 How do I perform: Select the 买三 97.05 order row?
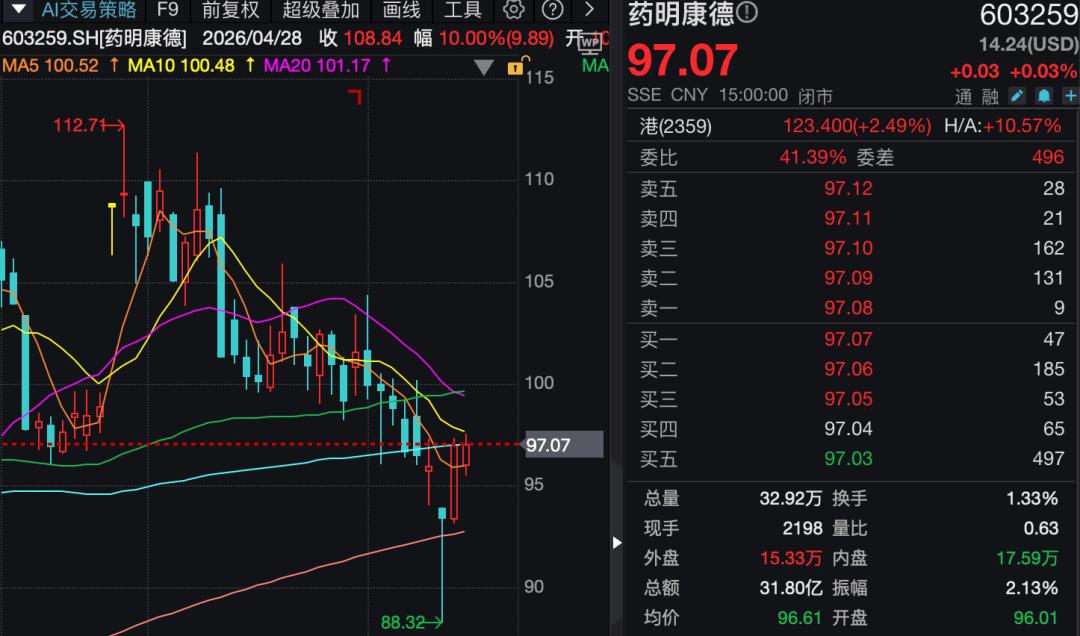click(x=851, y=399)
